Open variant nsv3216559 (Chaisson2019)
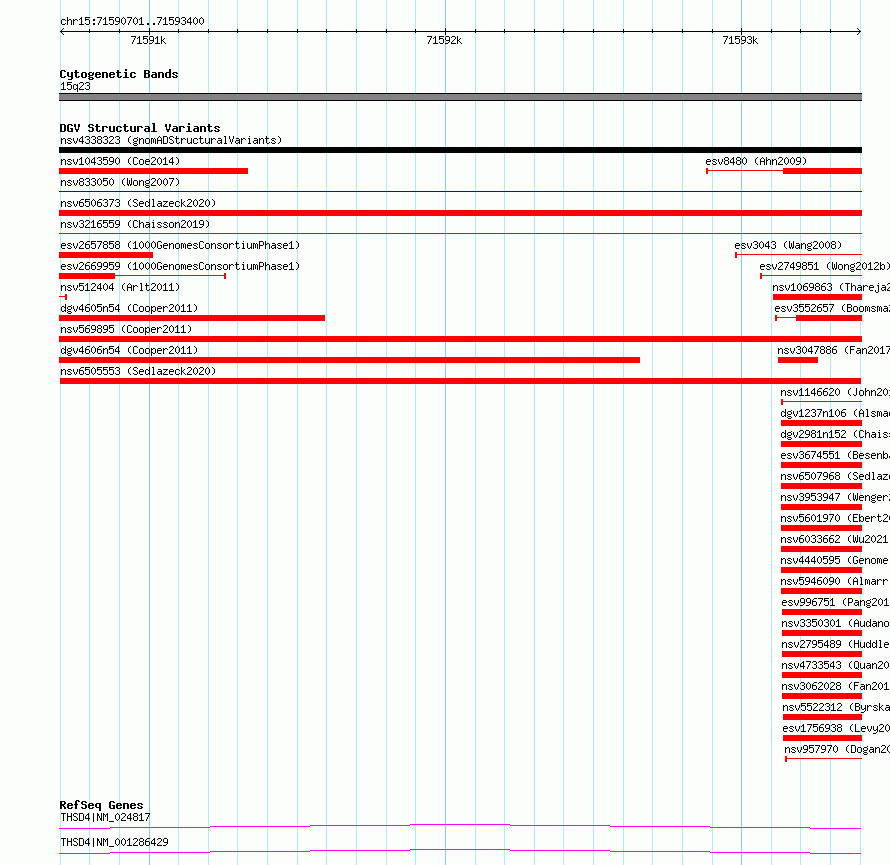This screenshot has width=890, height=865. pos(135,224)
